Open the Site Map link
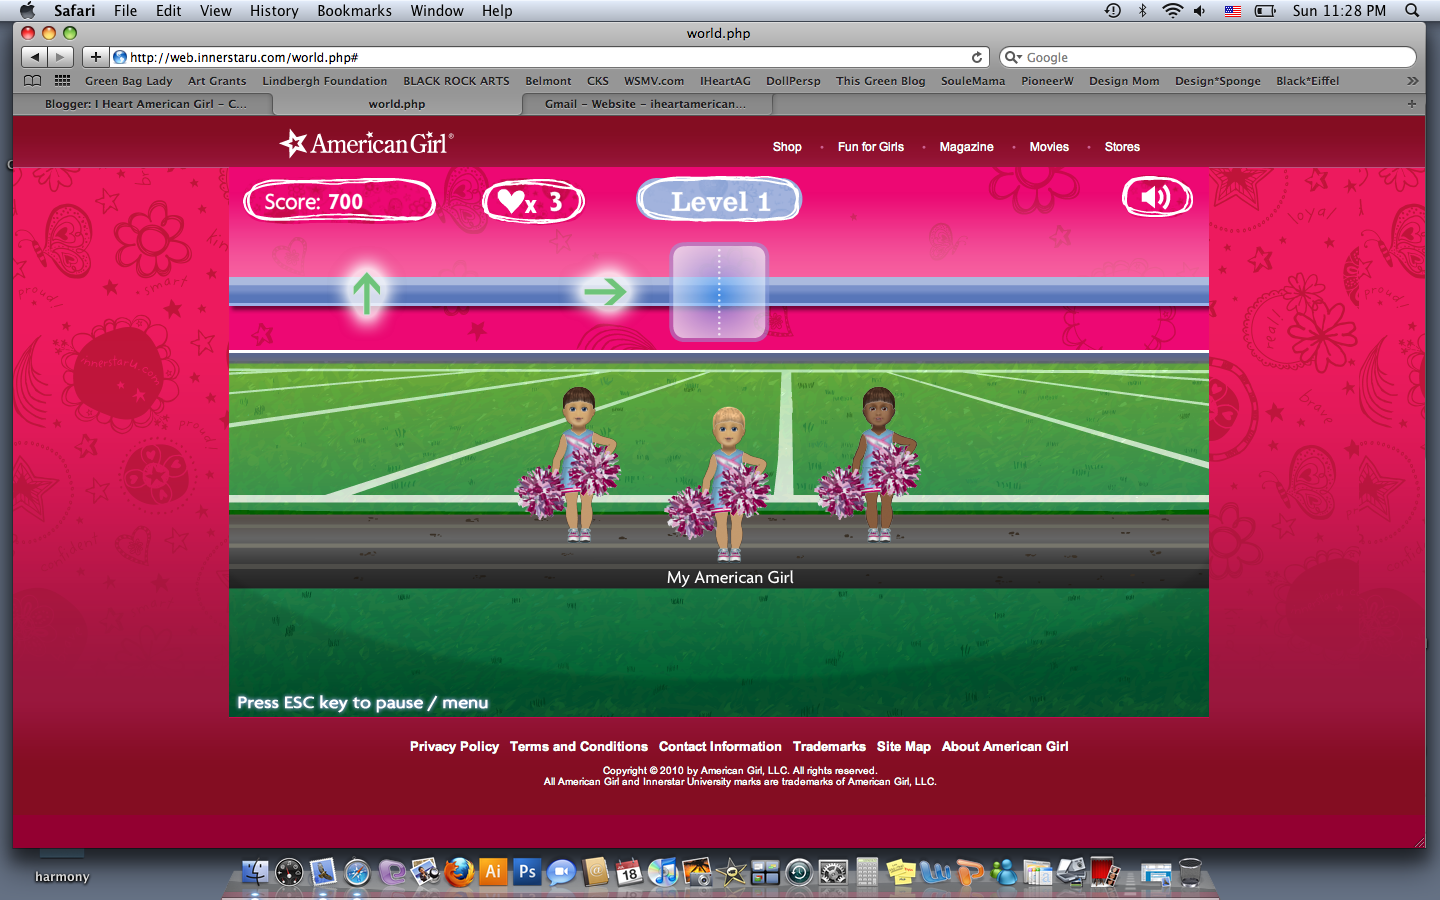1440x900 pixels. pos(904,747)
